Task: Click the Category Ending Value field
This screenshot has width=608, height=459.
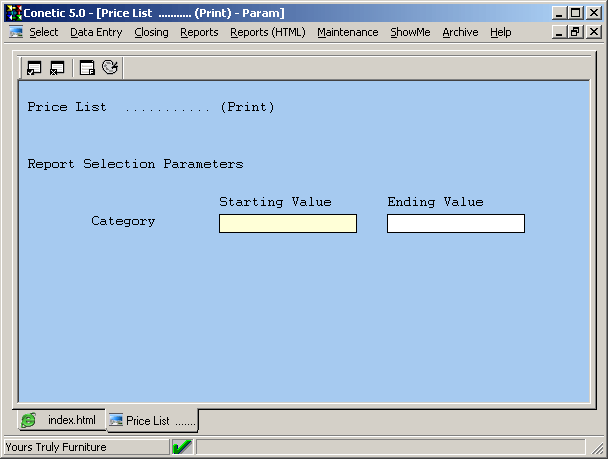Action: [455, 223]
